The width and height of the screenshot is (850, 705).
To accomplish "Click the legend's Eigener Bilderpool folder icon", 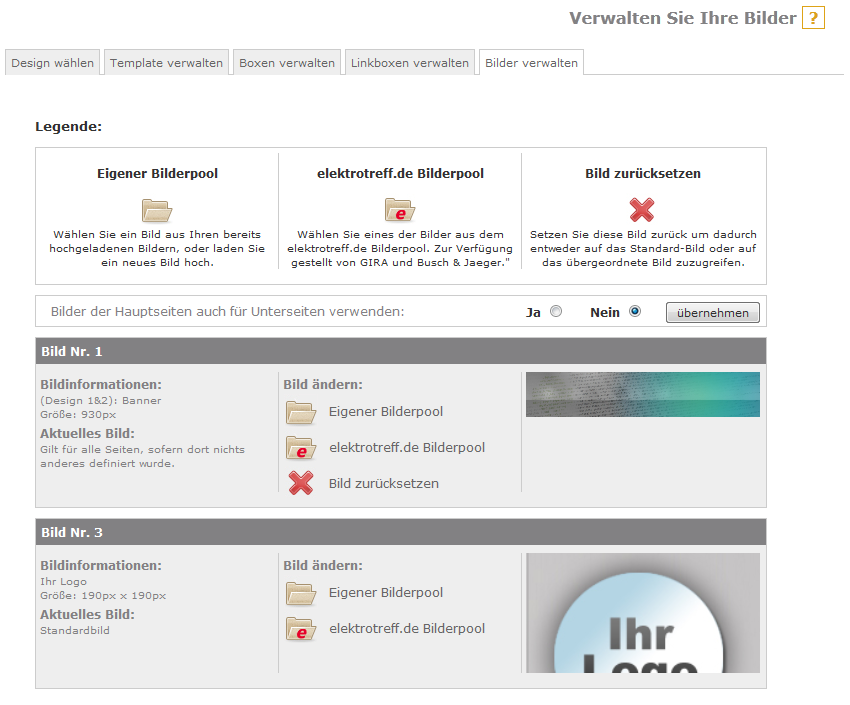I will pos(157,210).
